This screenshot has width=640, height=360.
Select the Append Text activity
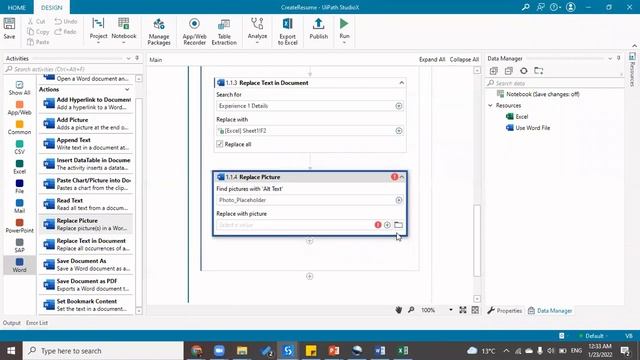pyautogui.click(x=86, y=144)
